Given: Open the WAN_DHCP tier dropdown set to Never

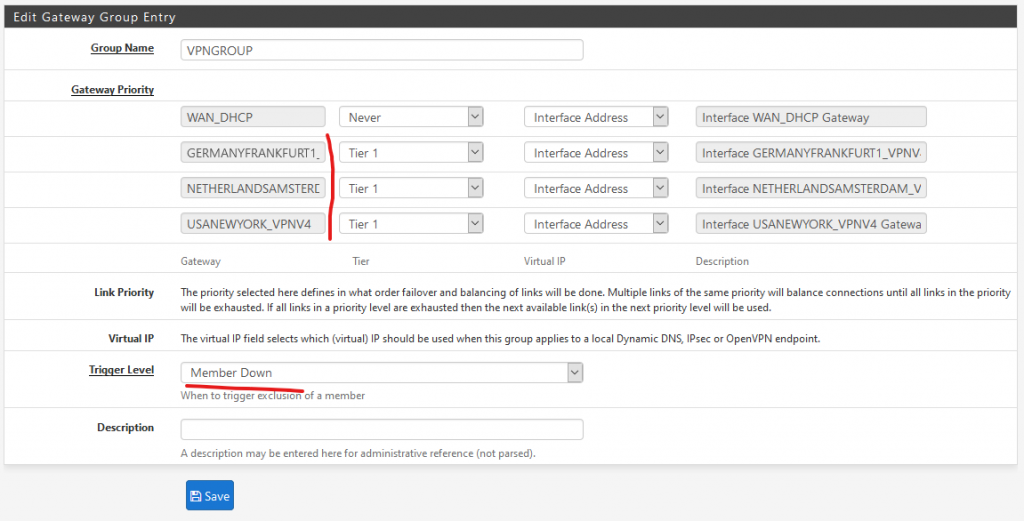Looking at the screenshot, I should click(x=411, y=117).
